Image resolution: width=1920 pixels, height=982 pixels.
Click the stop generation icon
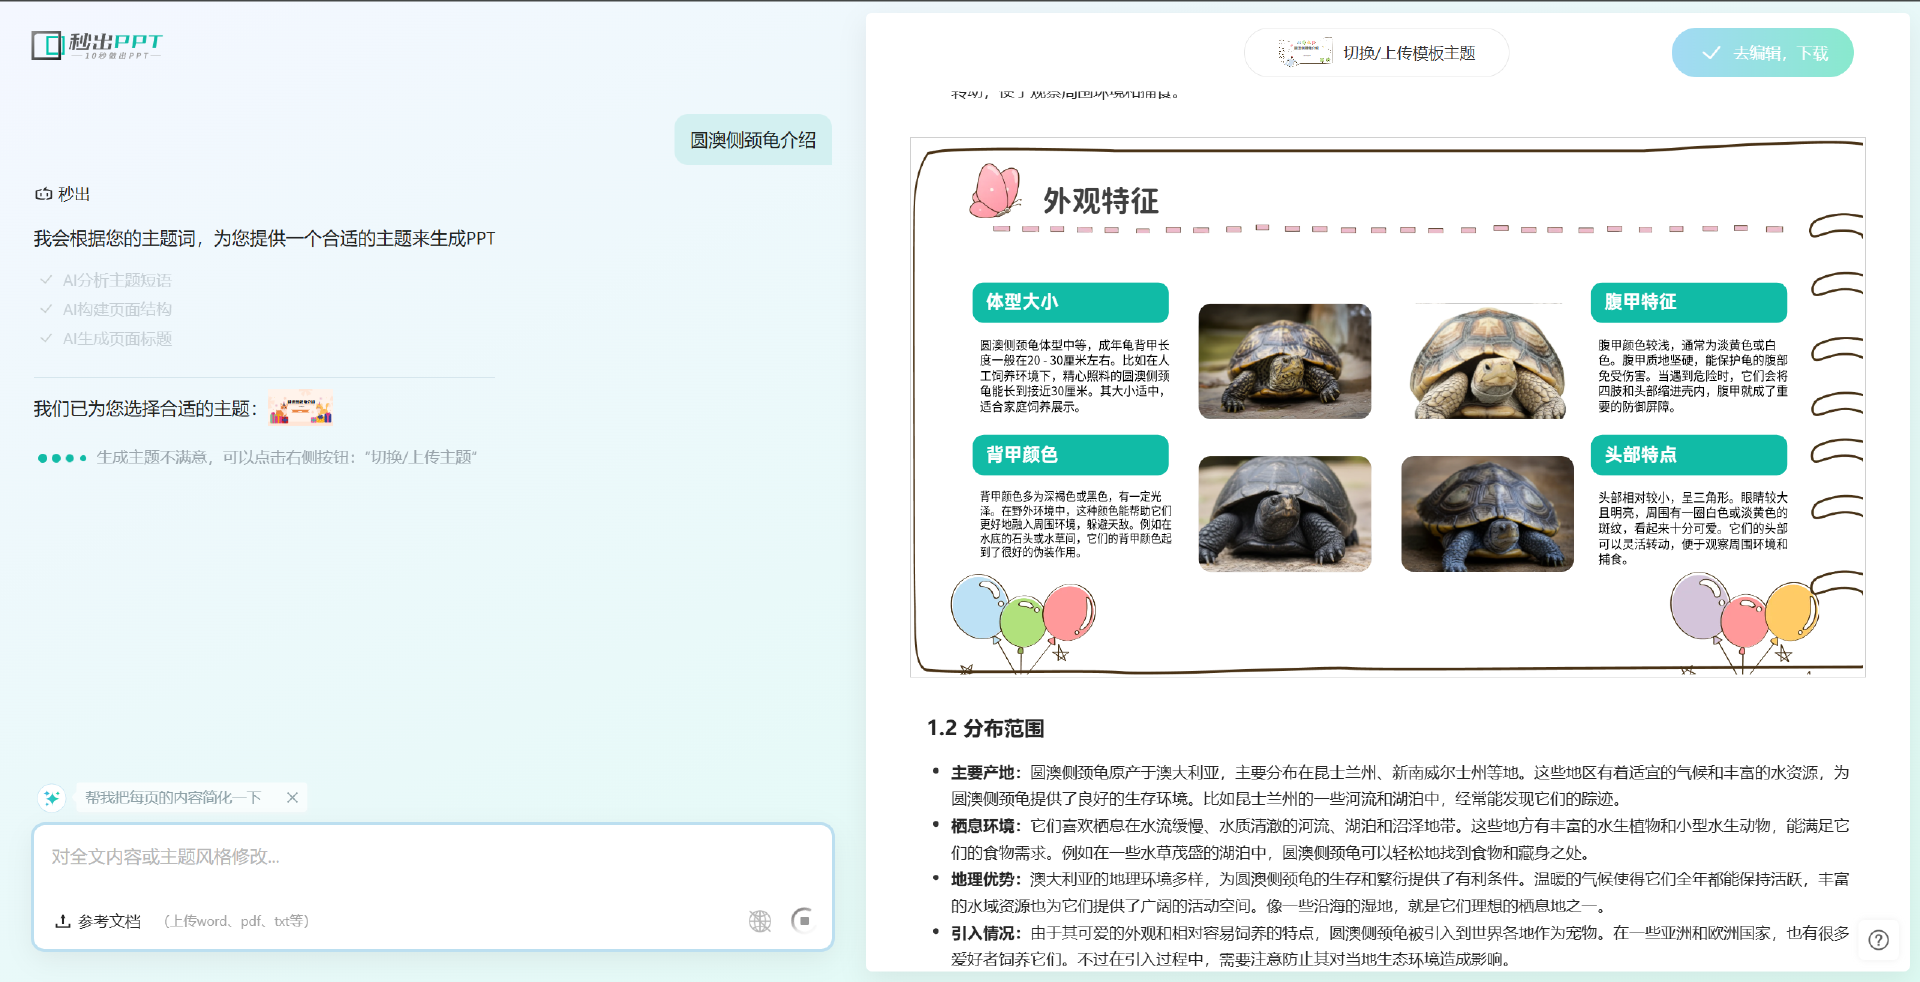point(804,920)
